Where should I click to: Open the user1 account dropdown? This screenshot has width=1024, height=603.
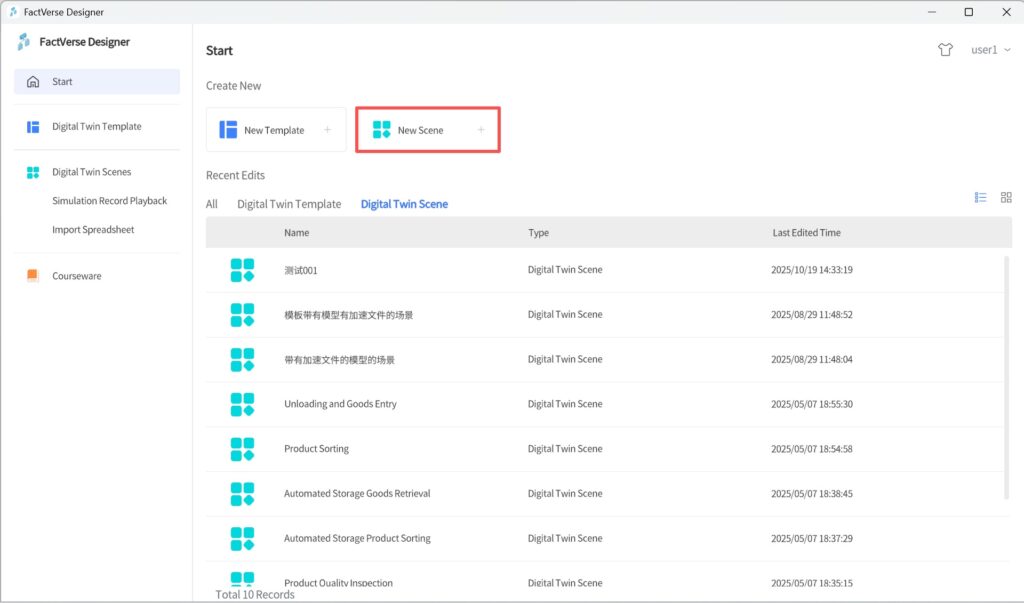tap(990, 50)
